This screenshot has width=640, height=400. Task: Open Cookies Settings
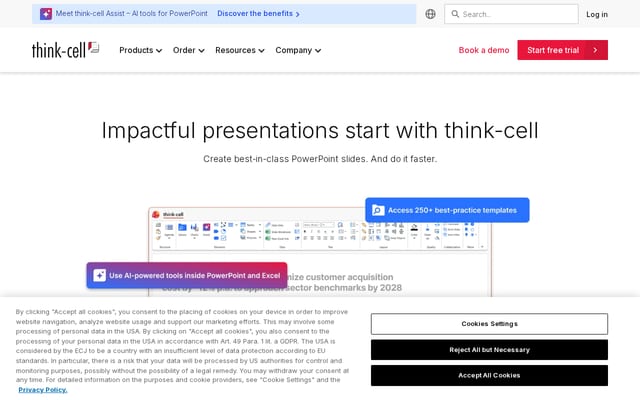[x=489, y=324]
